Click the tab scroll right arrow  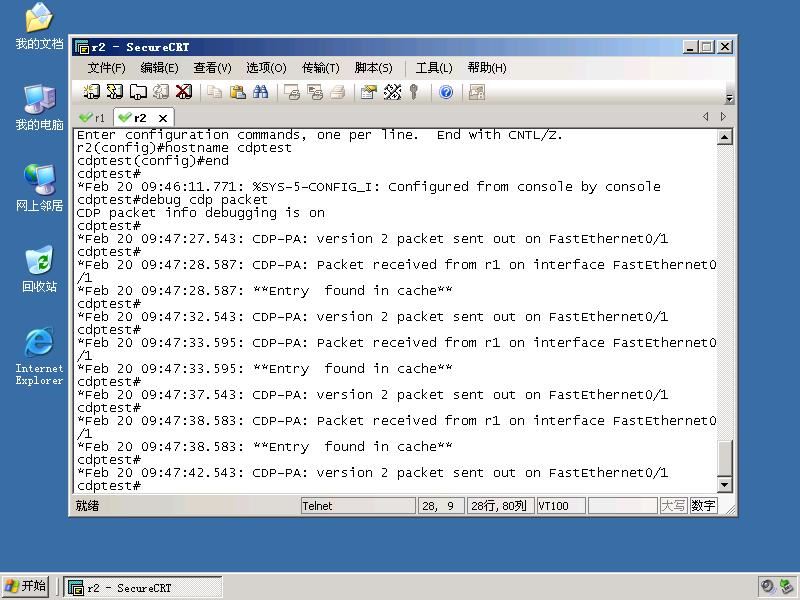coord(723,116)
